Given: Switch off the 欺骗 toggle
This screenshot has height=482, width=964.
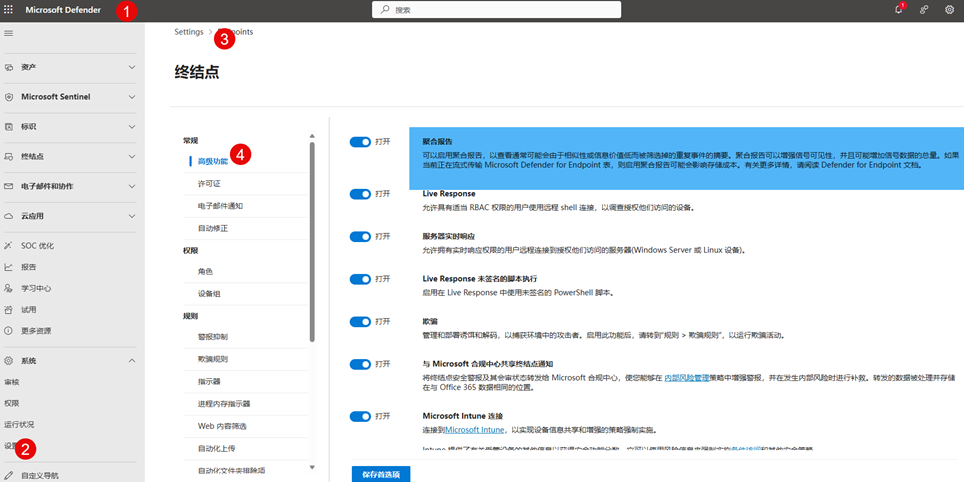Looking at the screenshot, I should point(360,322).
